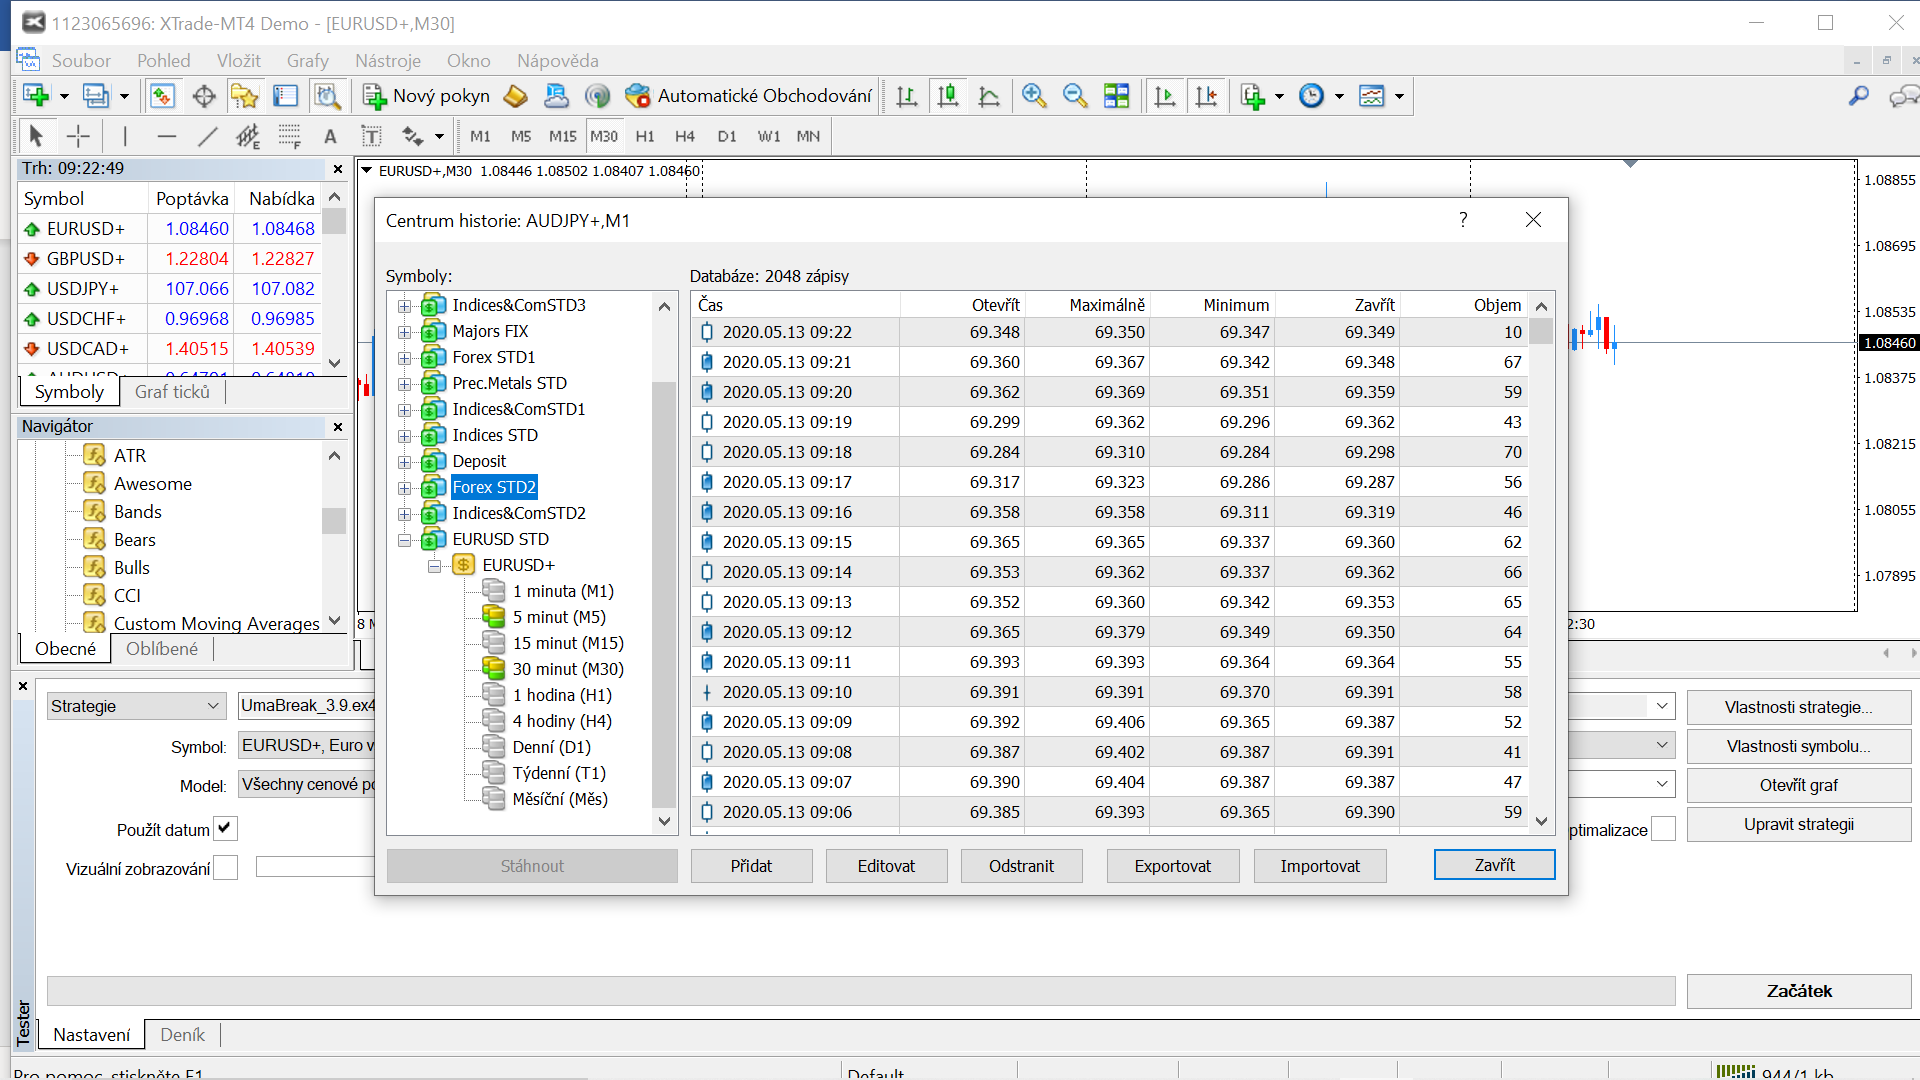Image resolution: width=1920 pixels, height=1080 pixels.
Task: Toggle the Použít datum checkbox
Action: point(226,828)
